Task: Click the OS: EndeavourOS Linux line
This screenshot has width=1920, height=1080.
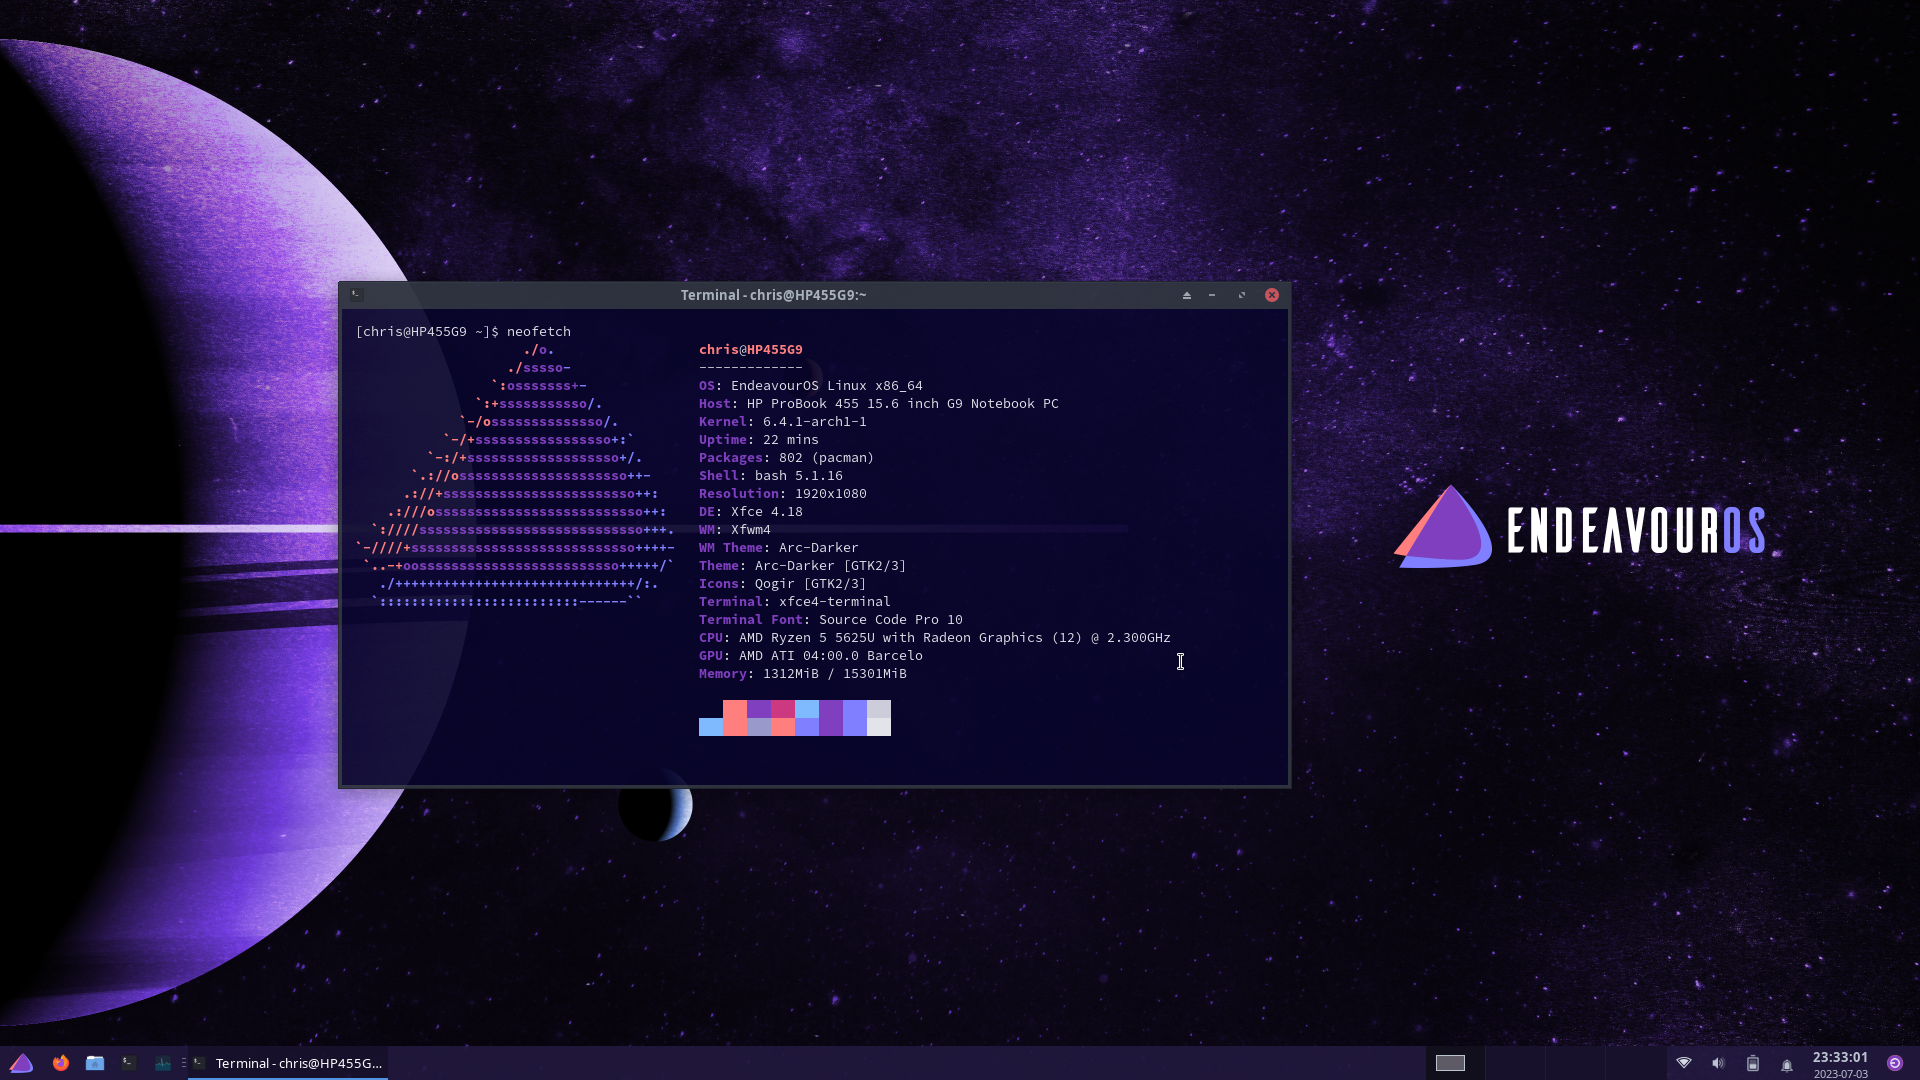Action: 811,386
